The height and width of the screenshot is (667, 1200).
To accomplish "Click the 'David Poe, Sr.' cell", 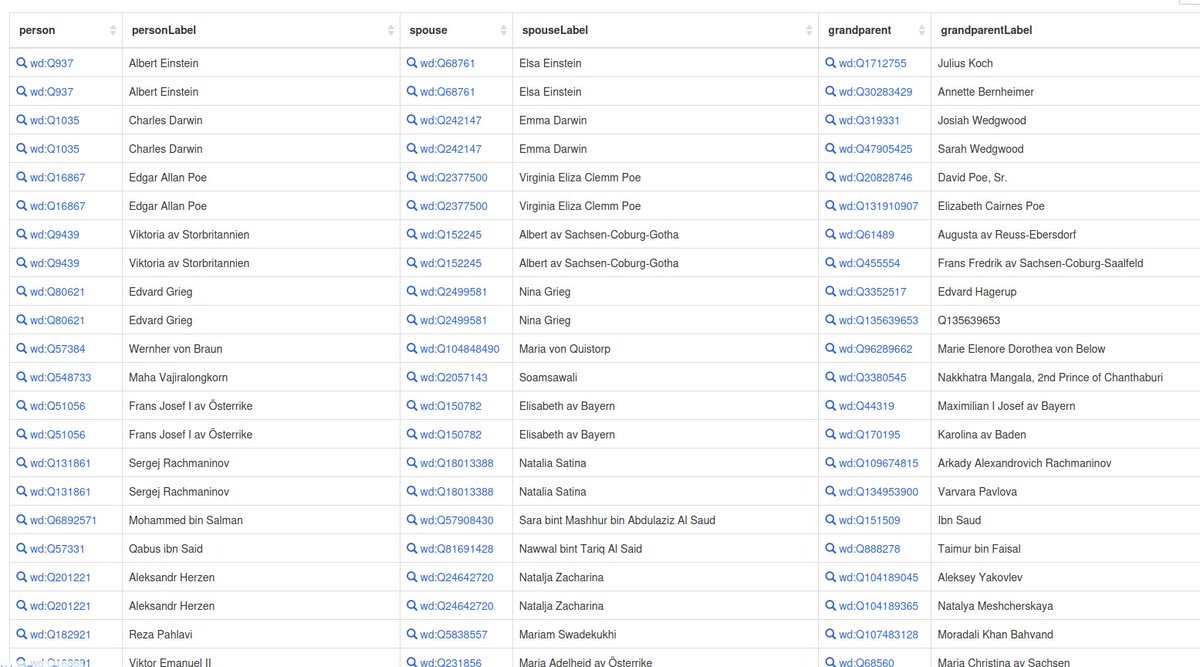I will (x=1065, y=177).
